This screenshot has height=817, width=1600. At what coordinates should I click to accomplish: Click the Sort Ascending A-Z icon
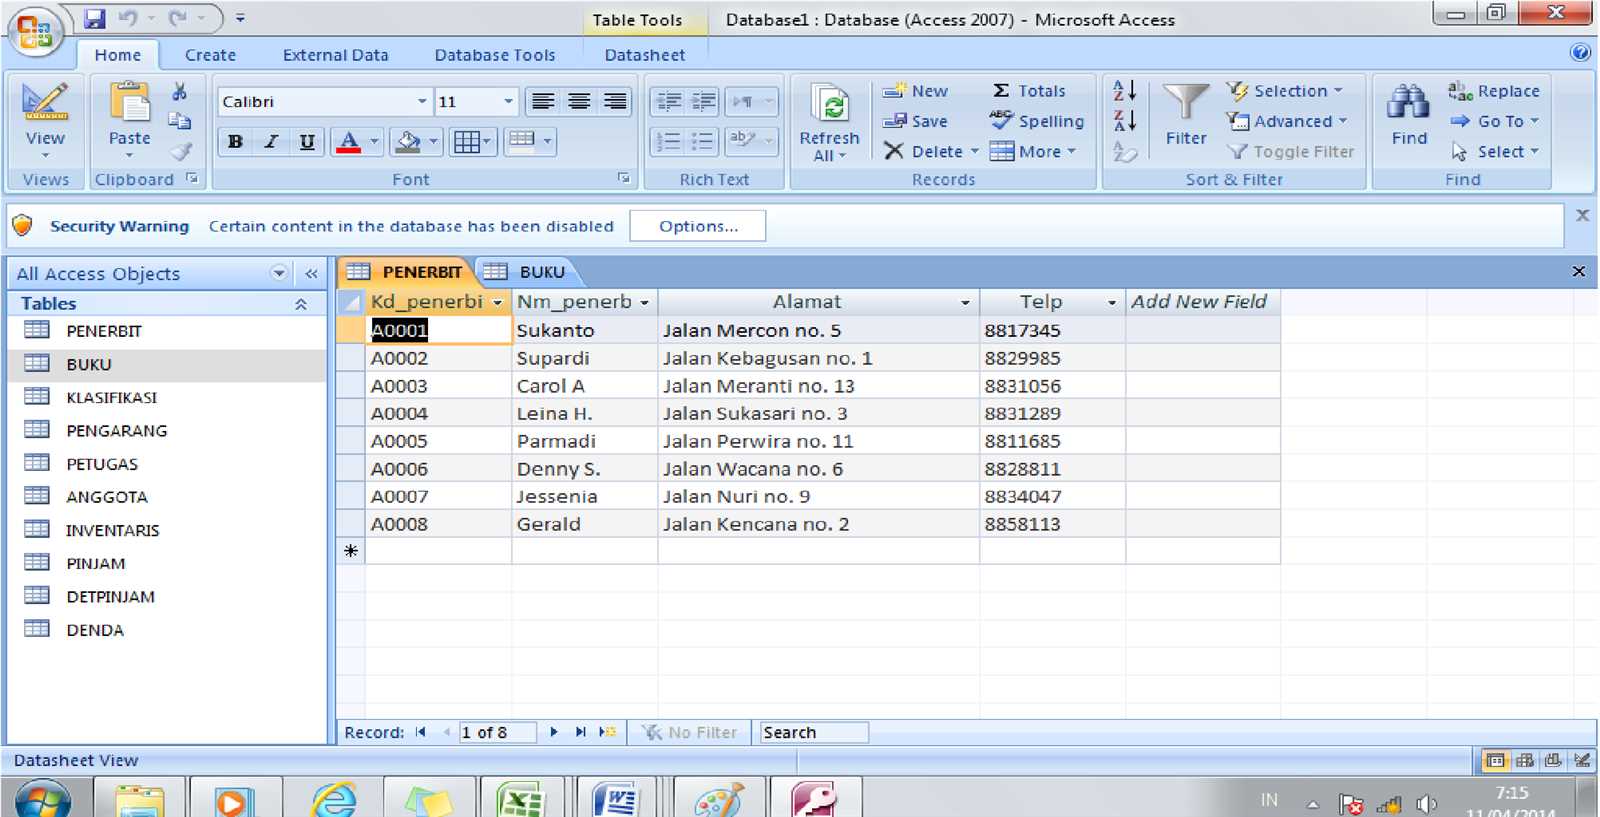(1125, 90)
